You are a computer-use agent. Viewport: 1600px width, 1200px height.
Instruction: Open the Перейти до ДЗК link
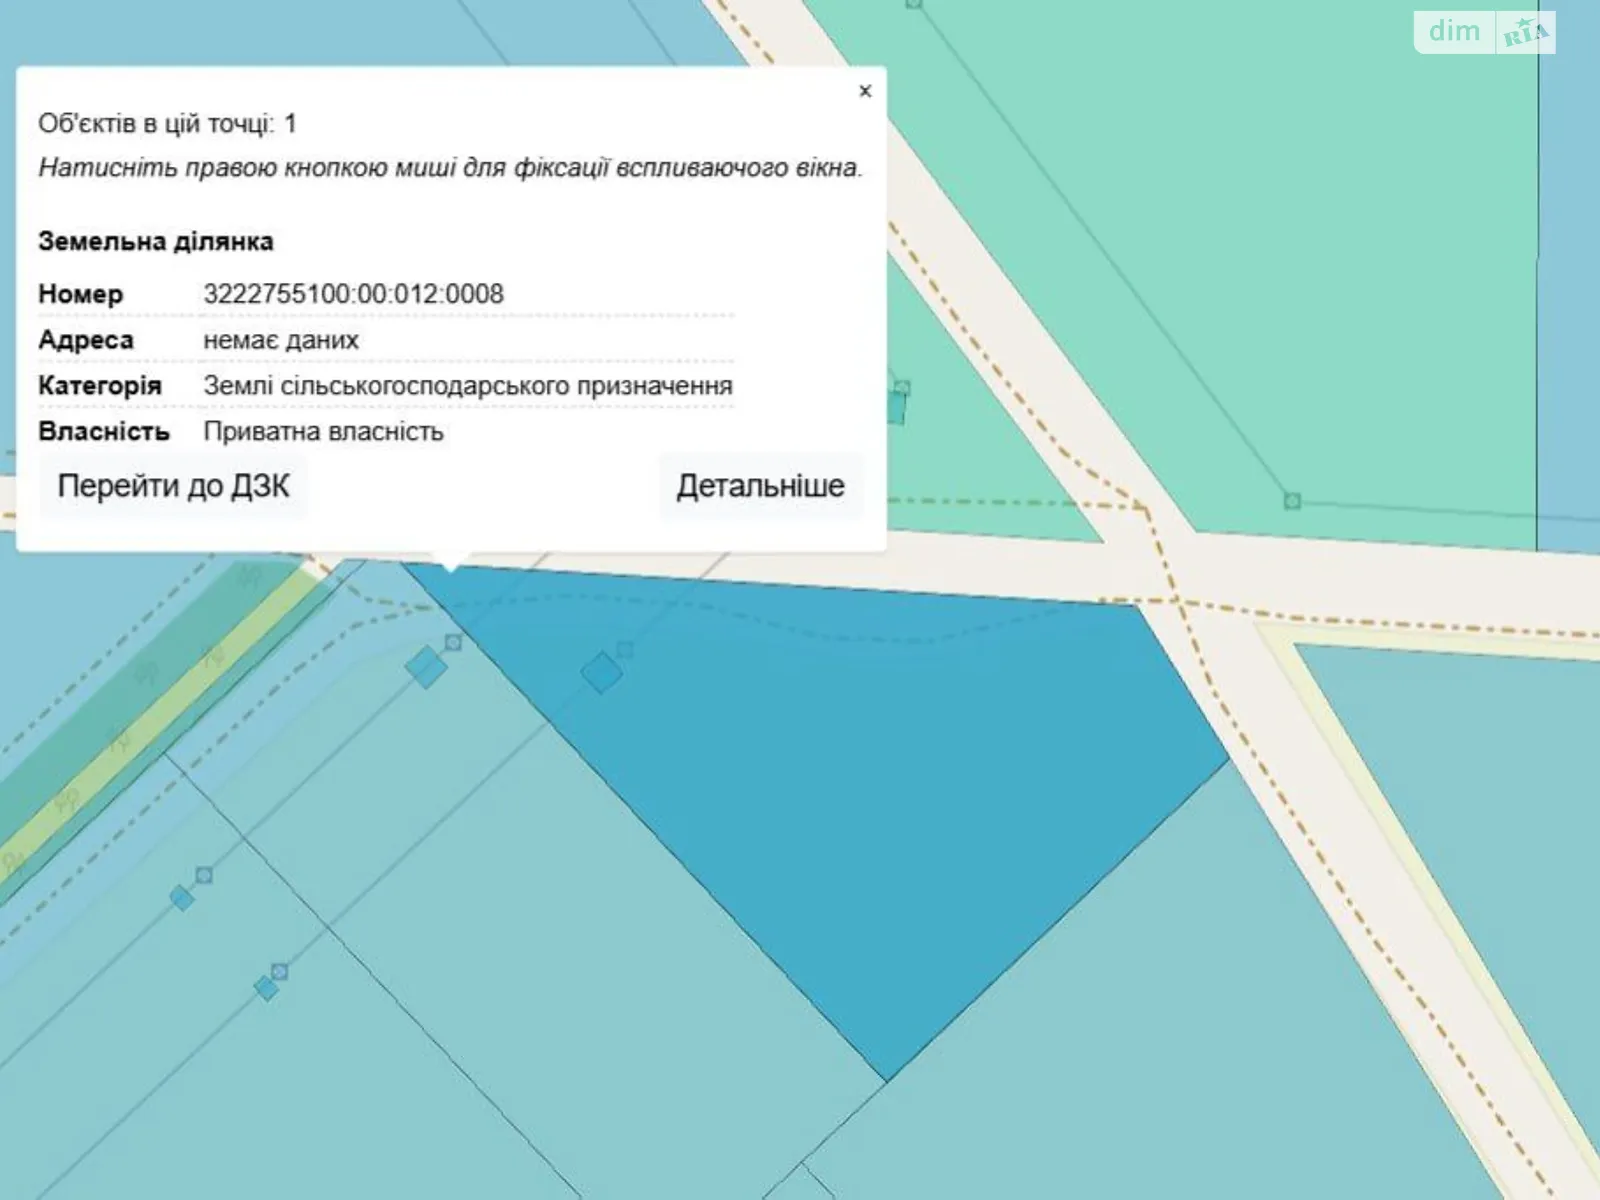[173, 486]
